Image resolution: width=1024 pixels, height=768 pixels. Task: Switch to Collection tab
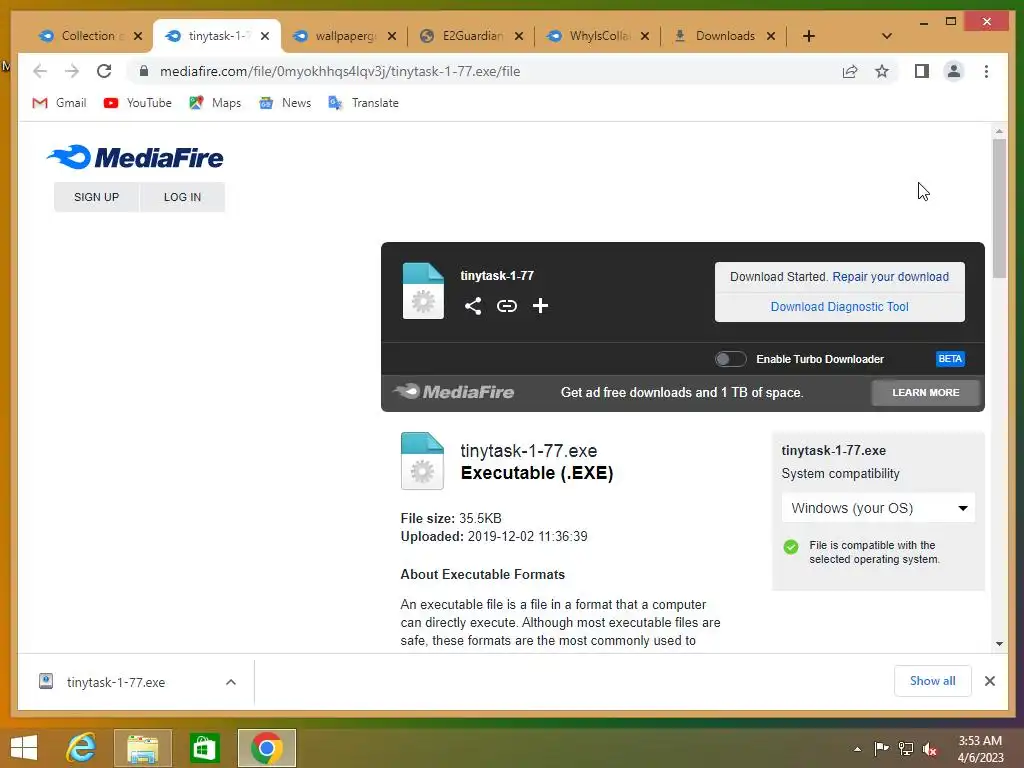[x=88, y=36]
